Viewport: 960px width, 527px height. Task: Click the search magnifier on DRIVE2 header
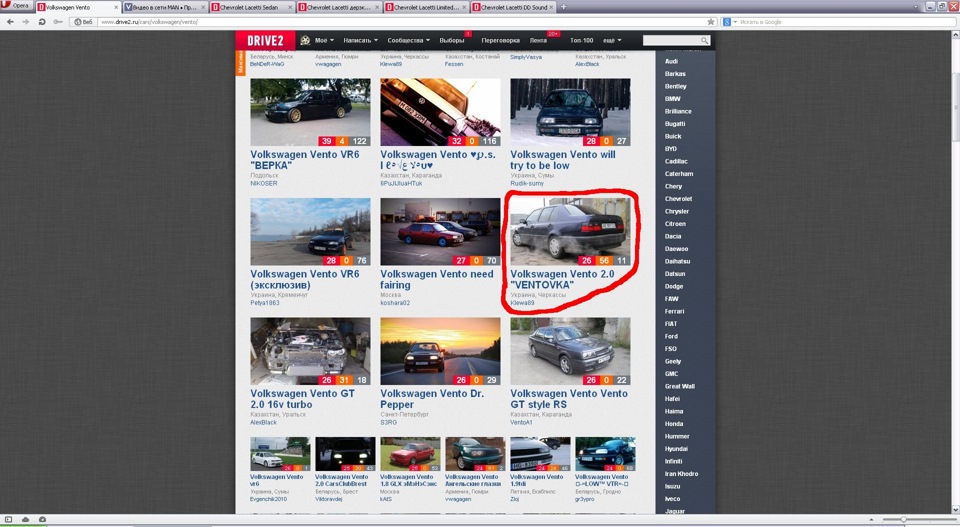[x=705, y=40]
